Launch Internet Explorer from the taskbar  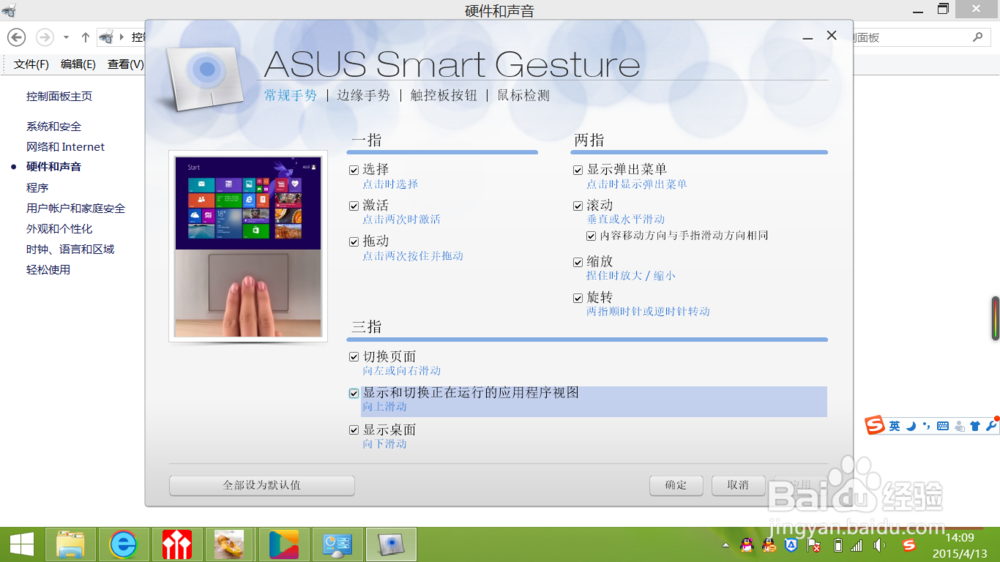pos(123,544)
